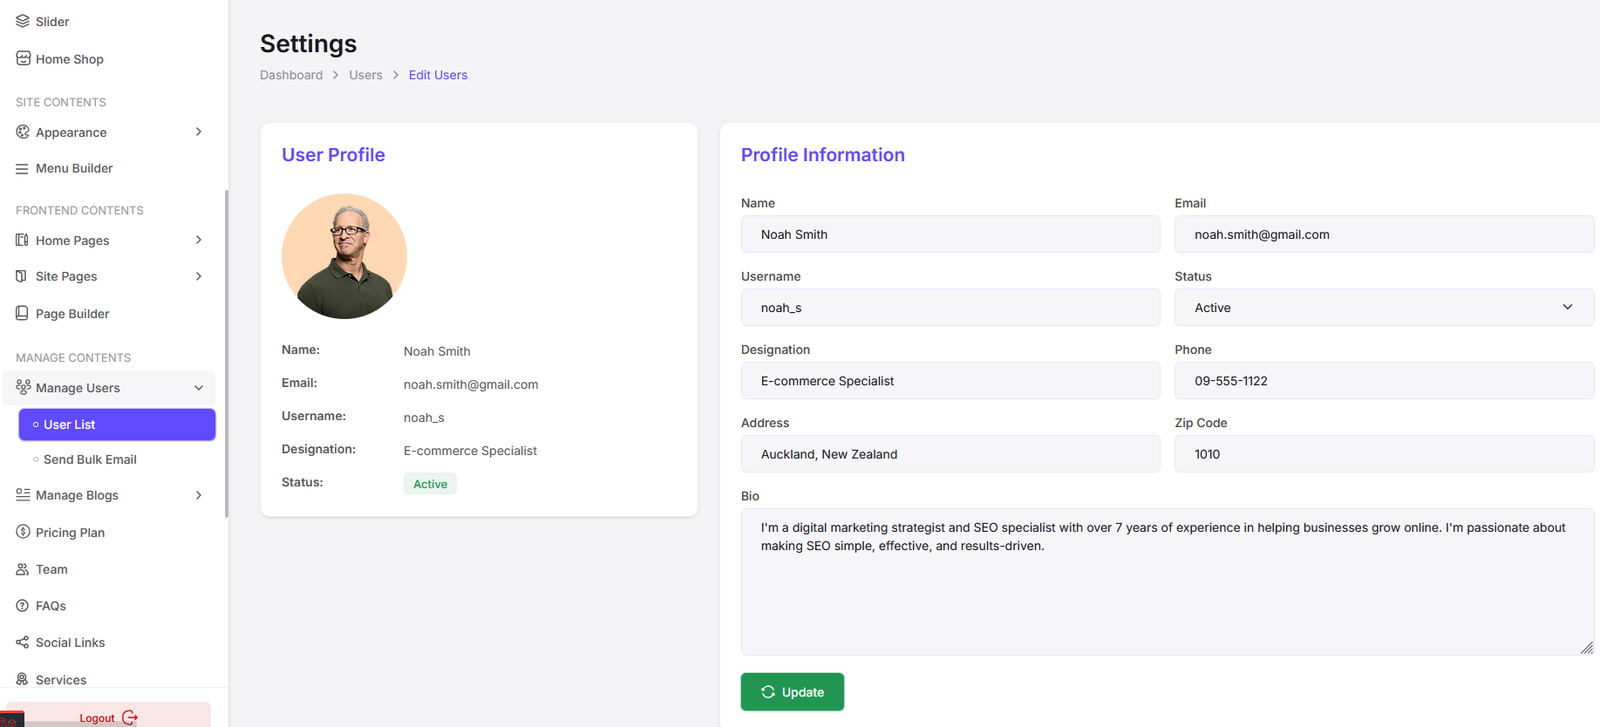The height and width of the screenshot is (727, 1600).
Task: Open Send Bulk Email menu item
Action: click(90, 460)
